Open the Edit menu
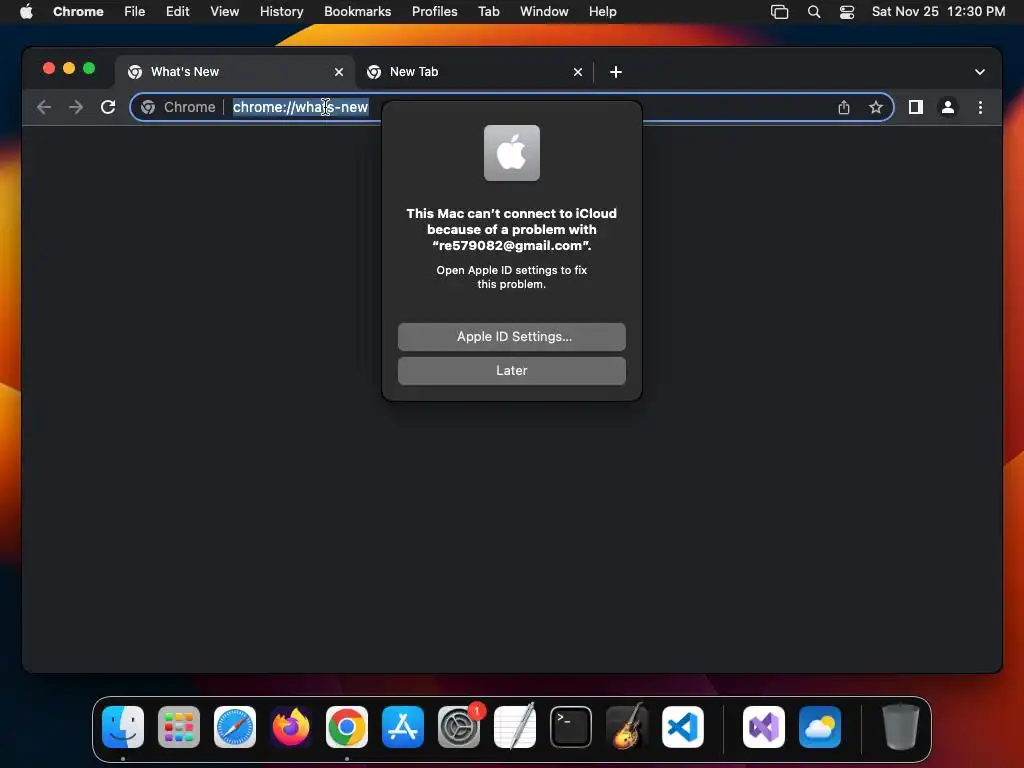The height and width of the screenshot is (768, 1024). [x=177, y=12]
